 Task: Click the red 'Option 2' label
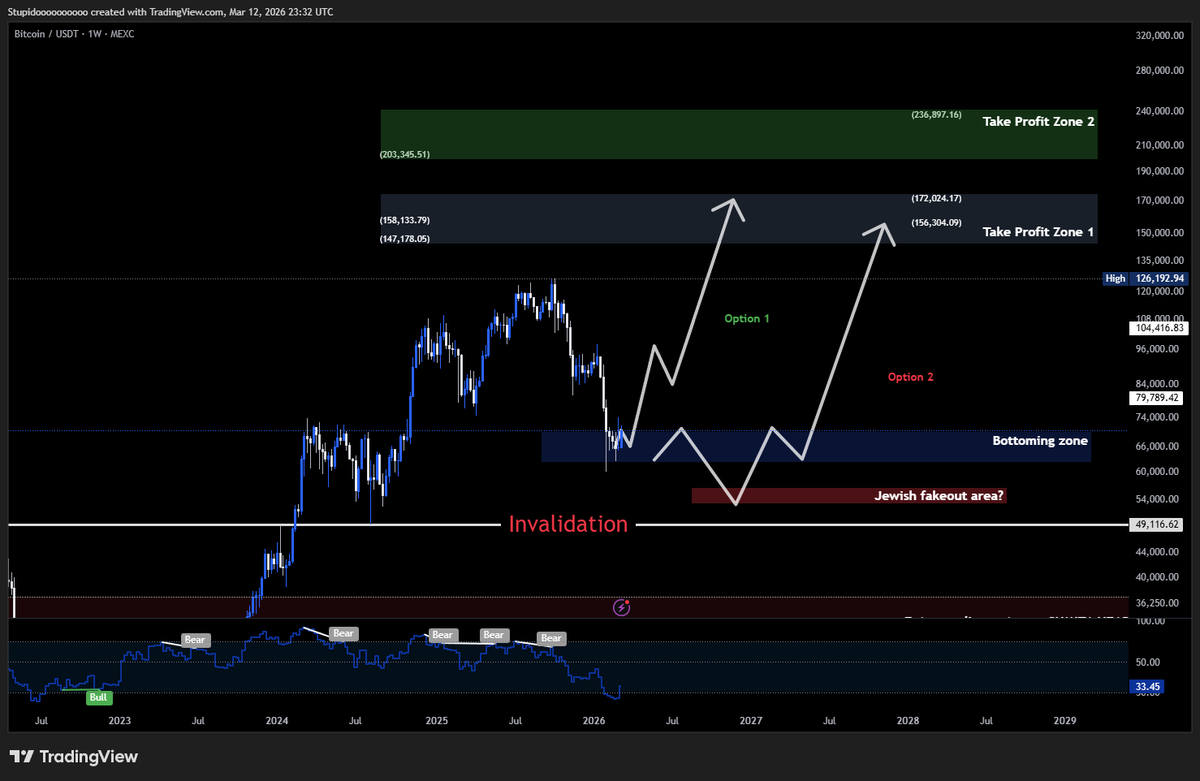tap(911, 377)
